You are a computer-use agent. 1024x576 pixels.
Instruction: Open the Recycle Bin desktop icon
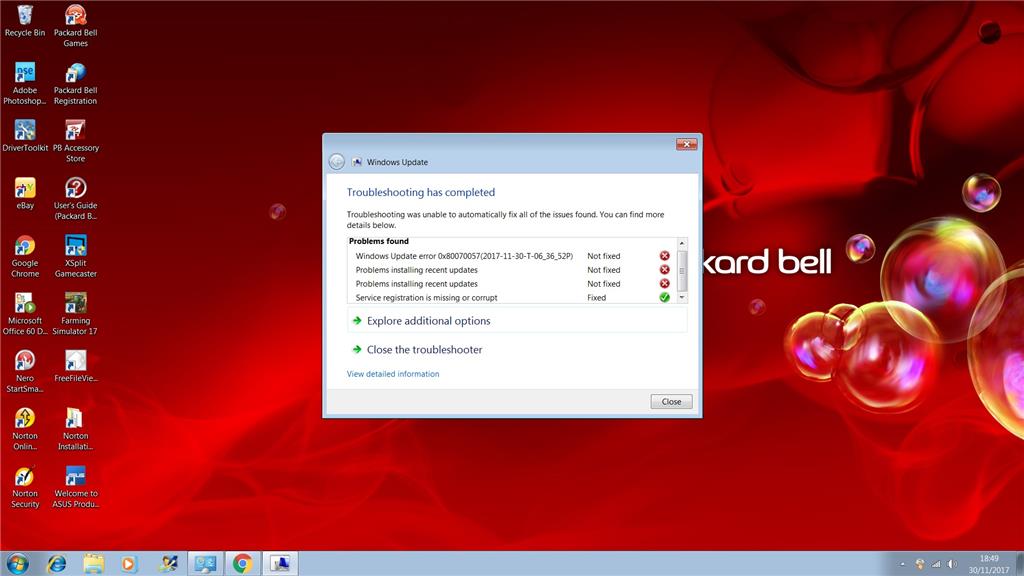tap(25, 21)
